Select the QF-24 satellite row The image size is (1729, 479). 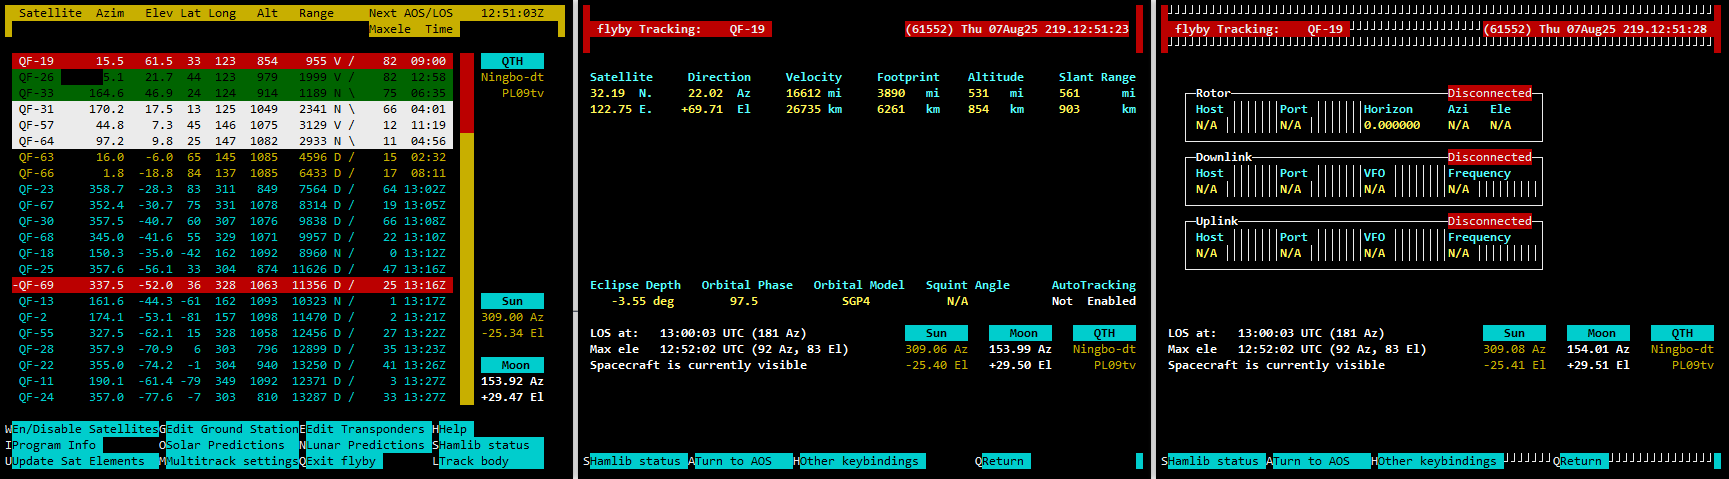232,397
